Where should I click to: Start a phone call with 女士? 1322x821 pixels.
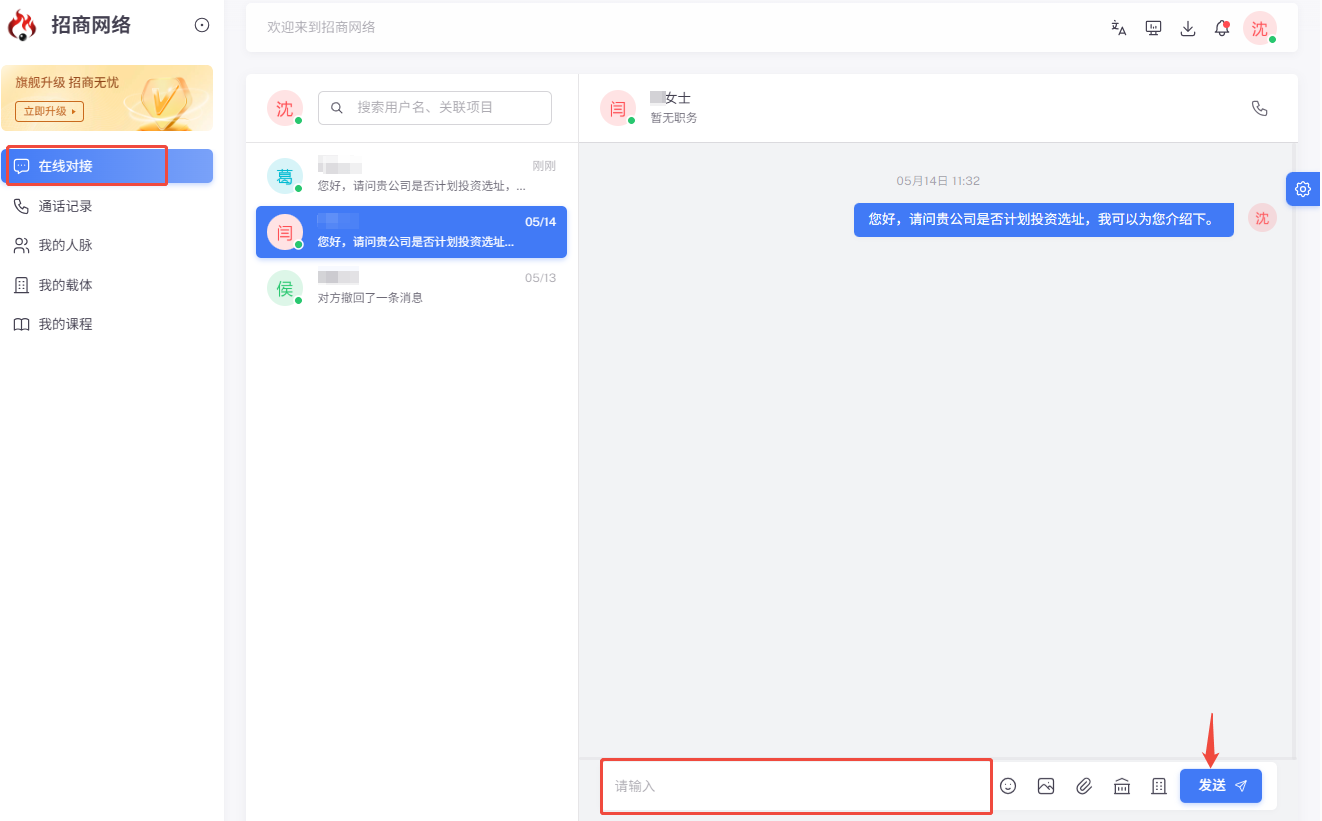(1260, 108)
